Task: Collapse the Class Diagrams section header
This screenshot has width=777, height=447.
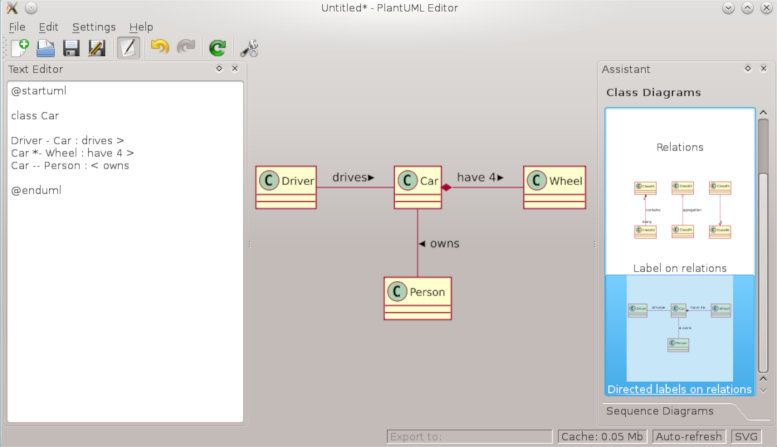Action: (653, 93)
